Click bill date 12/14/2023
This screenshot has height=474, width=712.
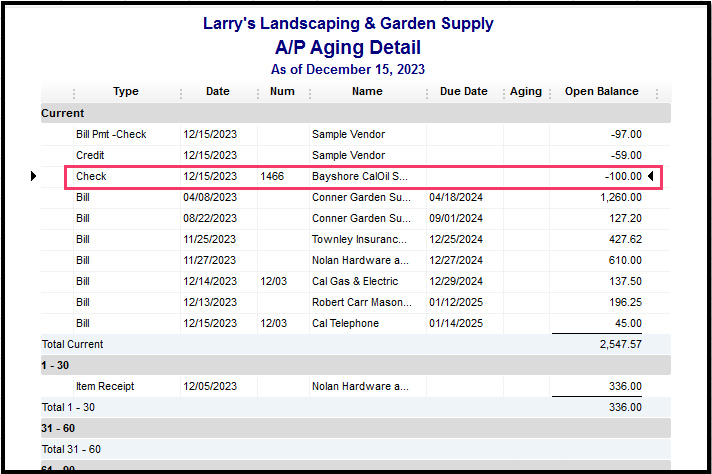210,281
